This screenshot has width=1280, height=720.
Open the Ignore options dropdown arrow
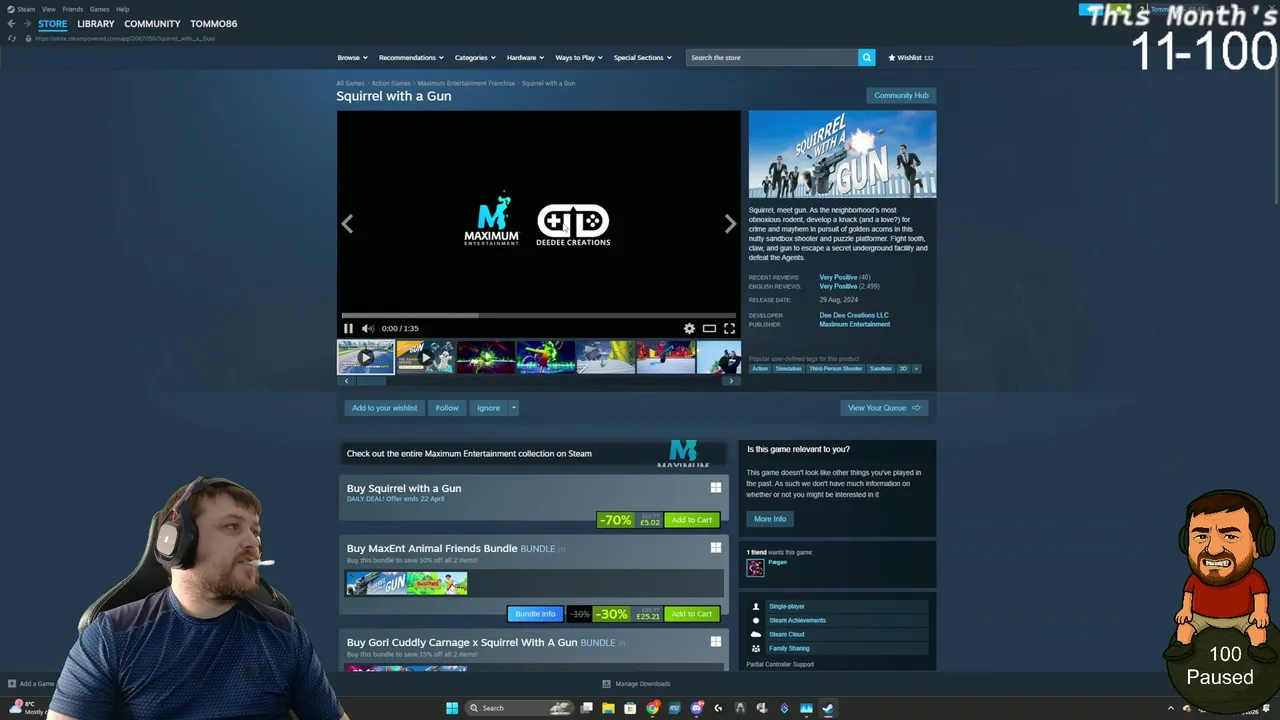pyautogui.click(x=514, y=408)
